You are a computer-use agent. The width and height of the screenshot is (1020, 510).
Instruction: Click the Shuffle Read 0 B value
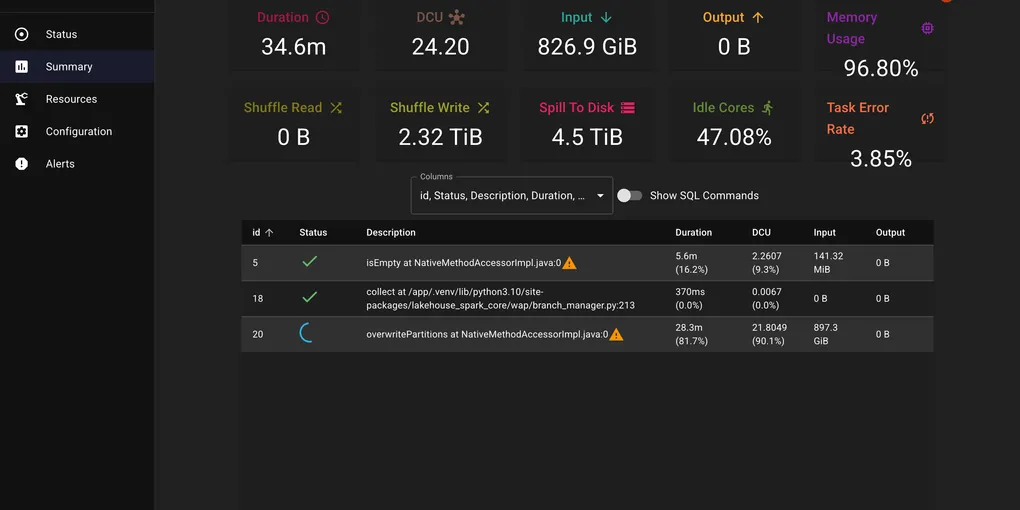pyautogui.click(x=293, y=137)
